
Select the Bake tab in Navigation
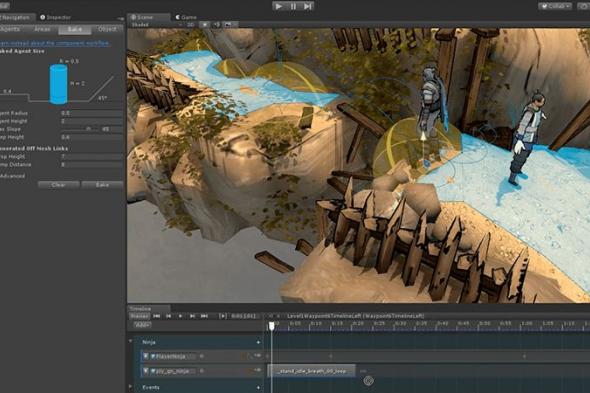point(75,29)
